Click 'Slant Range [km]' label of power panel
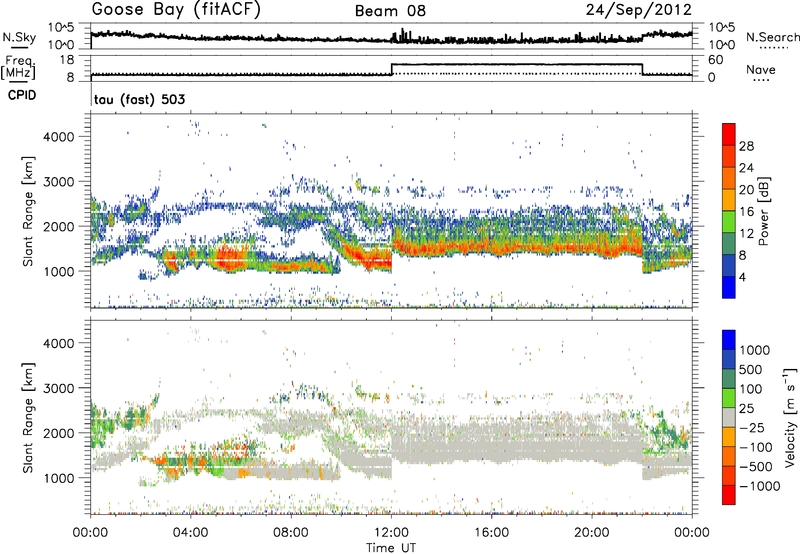Image resolution: width=800 pixels, height=554 pixels. click(28, 211)
